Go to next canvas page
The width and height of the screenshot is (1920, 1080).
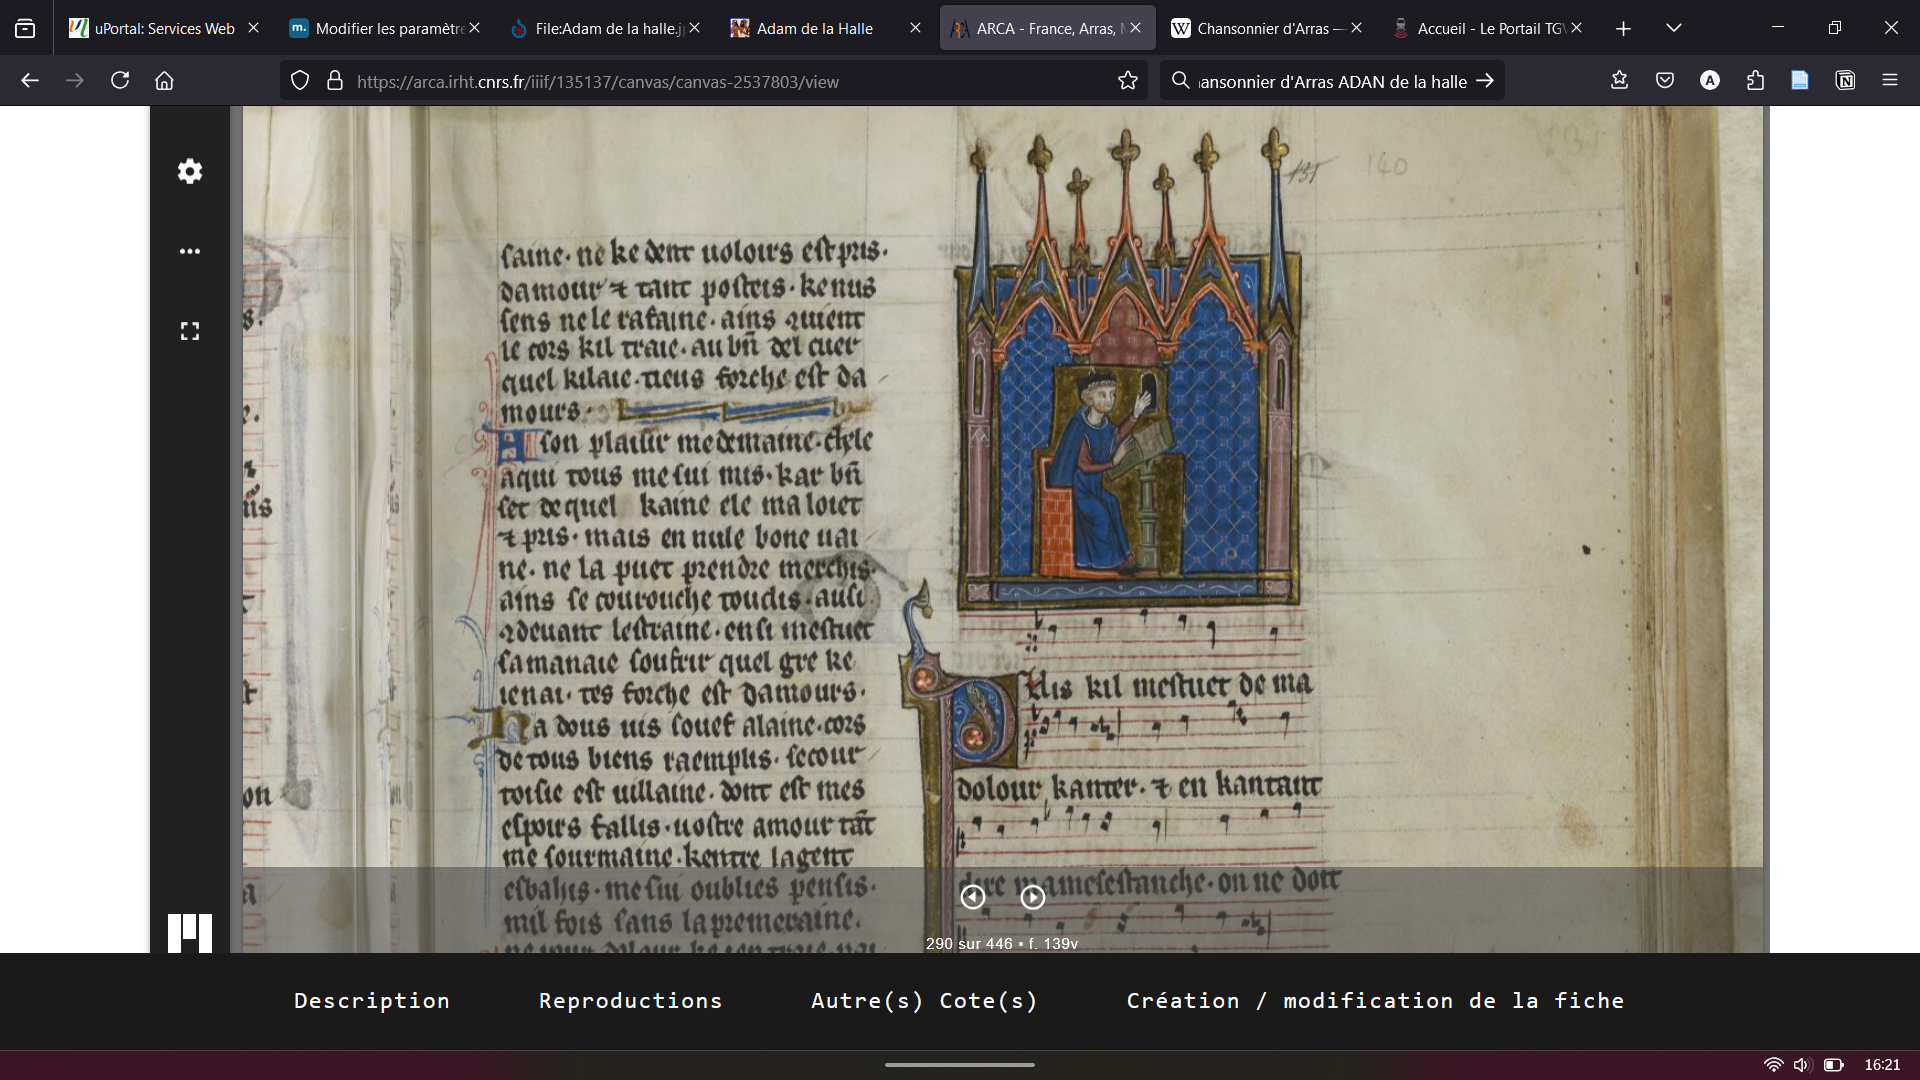[1033, 897]
